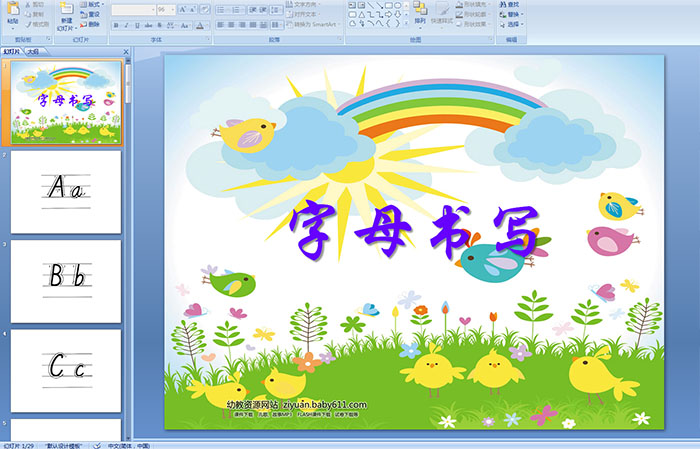Image resolution: width=700 pixels, height=449 pixels.
Task: Click the Find (查找) button
Action: pyautogui.click(x=512, y=4)
